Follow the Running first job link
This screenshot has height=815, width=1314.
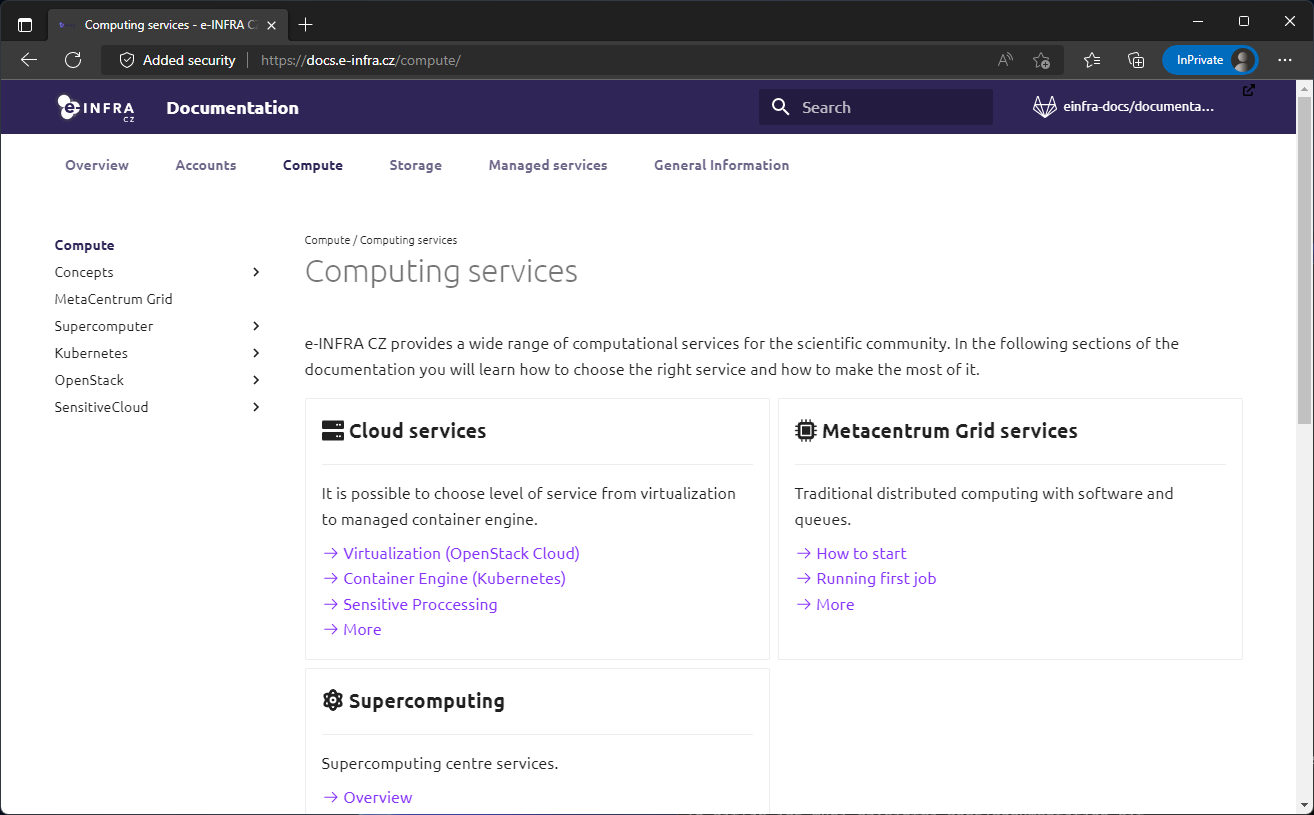click(875, 578)
